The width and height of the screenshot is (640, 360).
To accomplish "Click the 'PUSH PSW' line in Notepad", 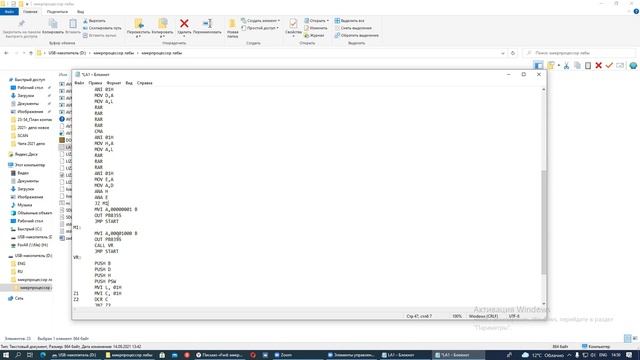I will [105, 281].
